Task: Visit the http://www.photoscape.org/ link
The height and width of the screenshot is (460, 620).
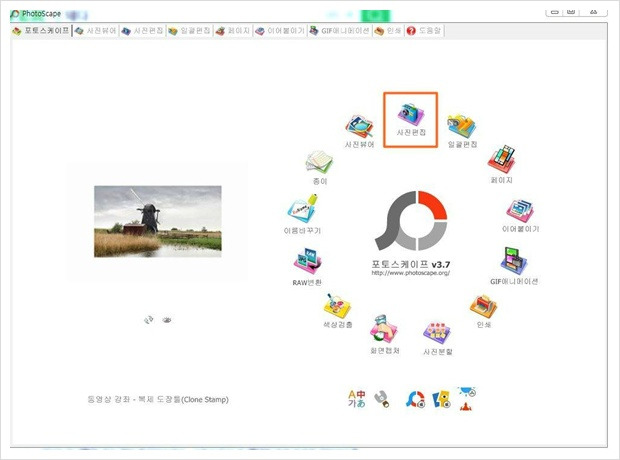Action: [410, 273]
